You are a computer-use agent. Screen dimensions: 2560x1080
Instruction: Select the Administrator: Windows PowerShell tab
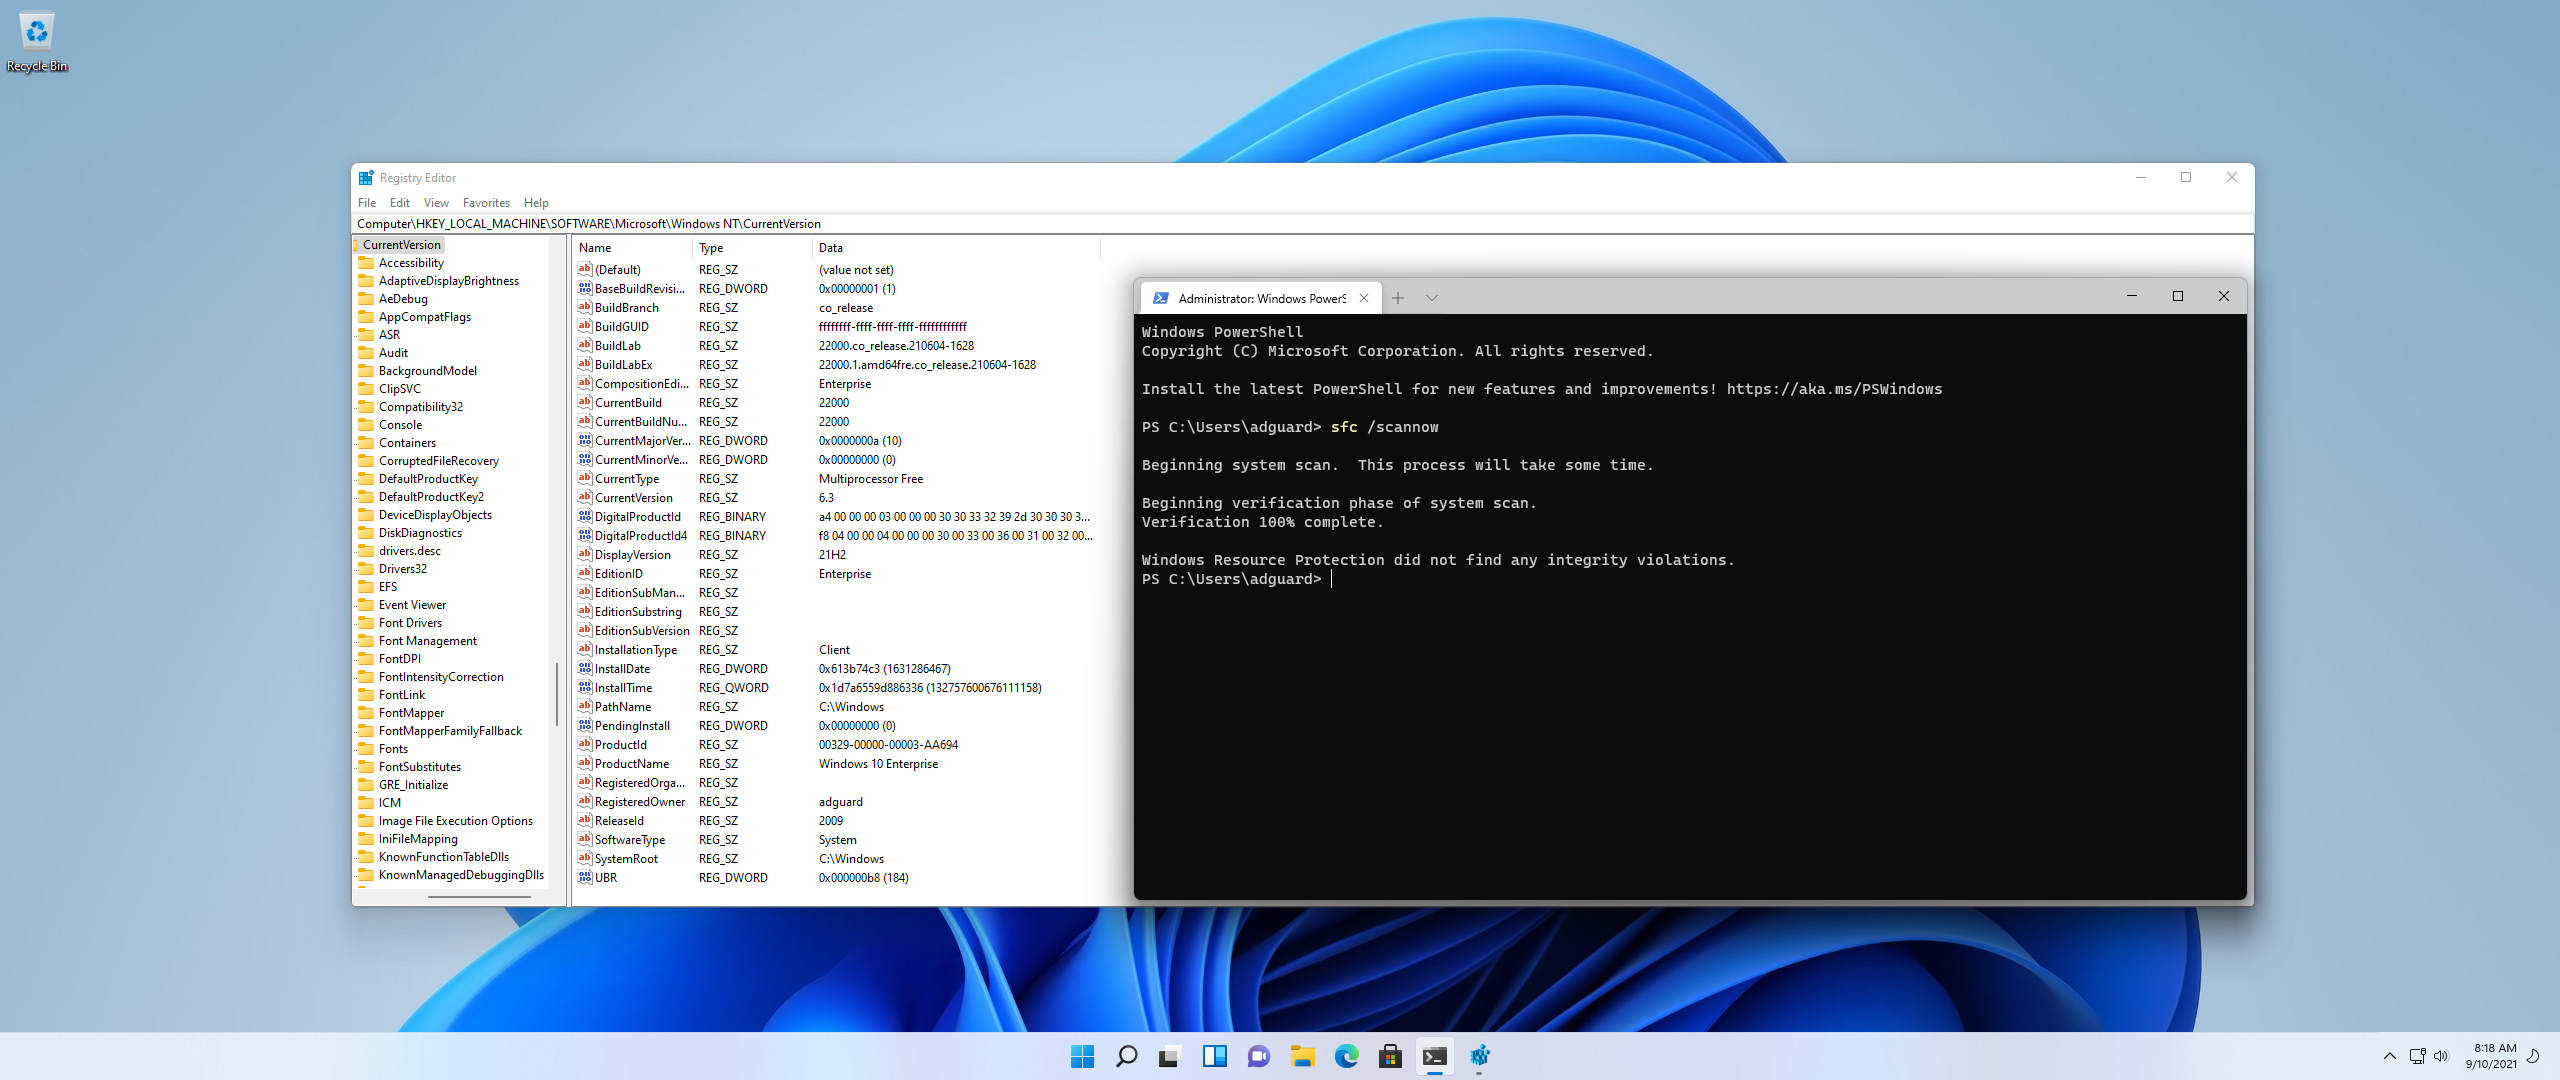[1261, 298]
